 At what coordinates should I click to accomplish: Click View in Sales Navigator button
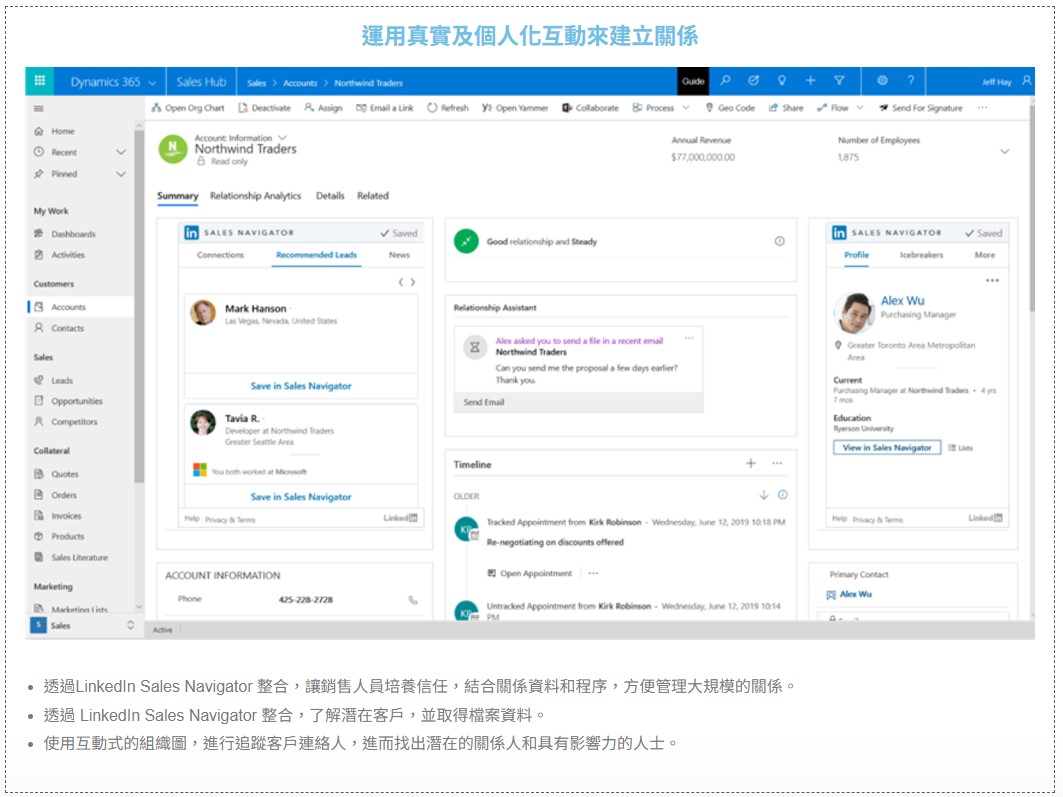887,447
